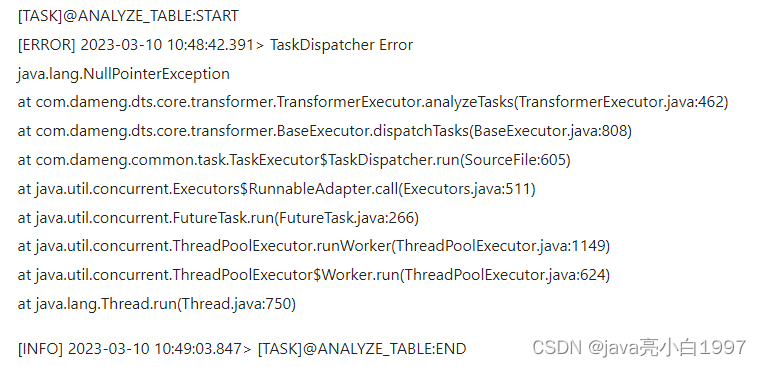
Task: Click the ThreadPoolExecutor$Worker.run stack frame
Action: pos(314,275)
